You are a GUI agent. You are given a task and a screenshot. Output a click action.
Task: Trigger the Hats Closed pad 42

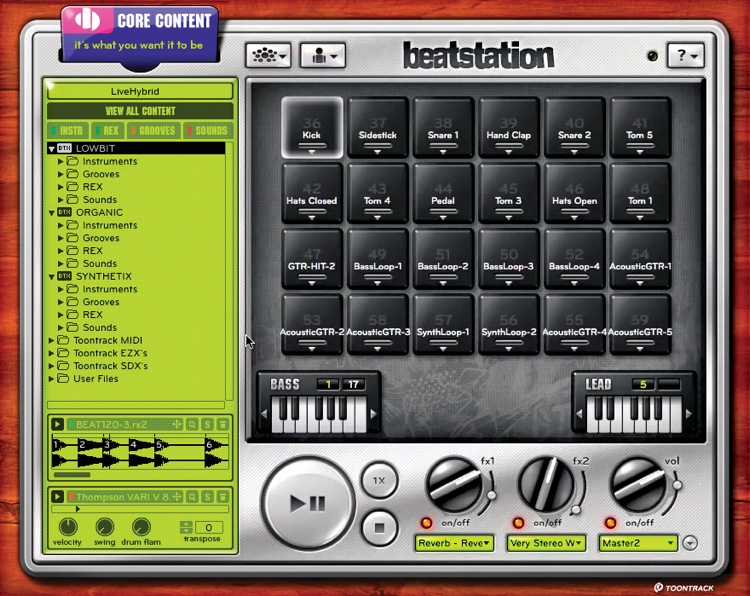point(312,193)
